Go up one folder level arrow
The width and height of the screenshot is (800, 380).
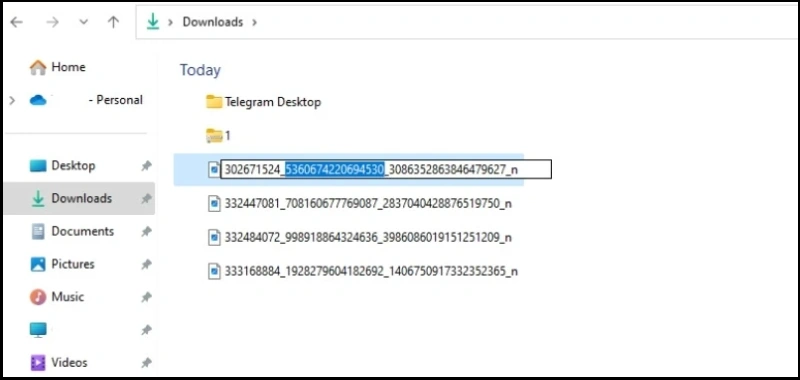[x=113, y=22]
